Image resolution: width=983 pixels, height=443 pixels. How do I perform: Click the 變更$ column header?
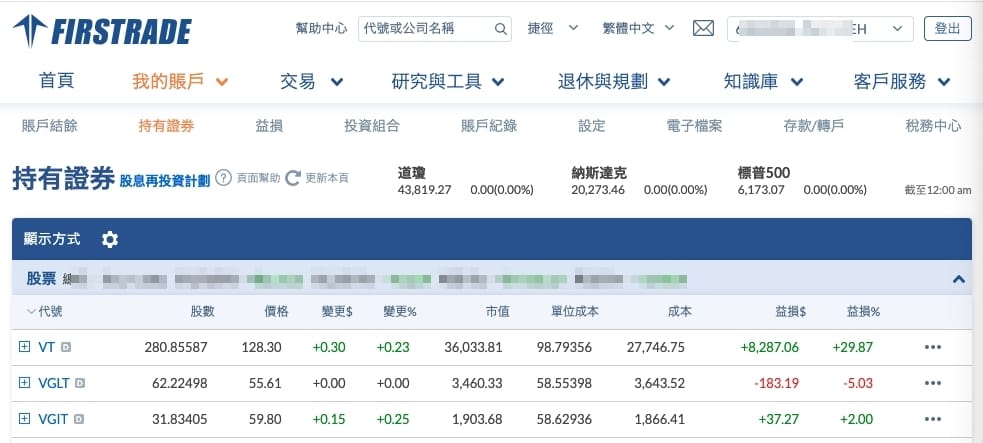[337, 311]
